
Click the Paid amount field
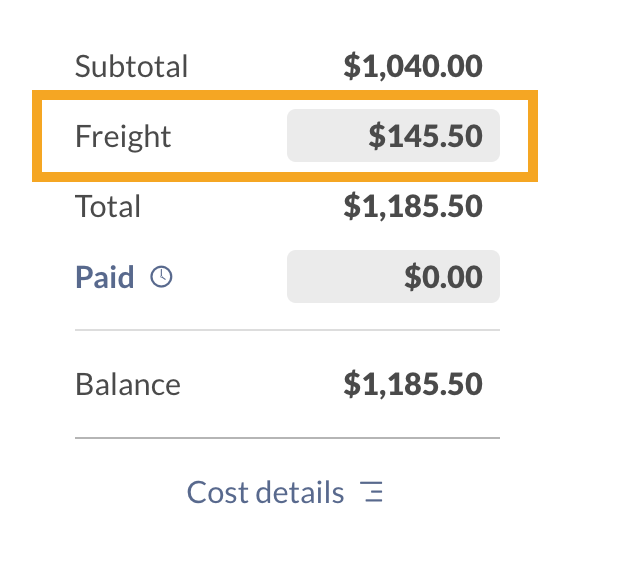click(393, 277)
